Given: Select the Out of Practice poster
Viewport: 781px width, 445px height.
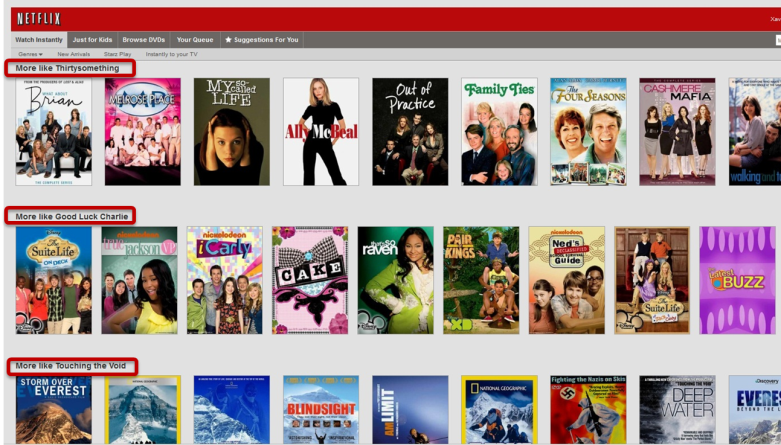Looking at the screenshot, I should click(410, 132).
